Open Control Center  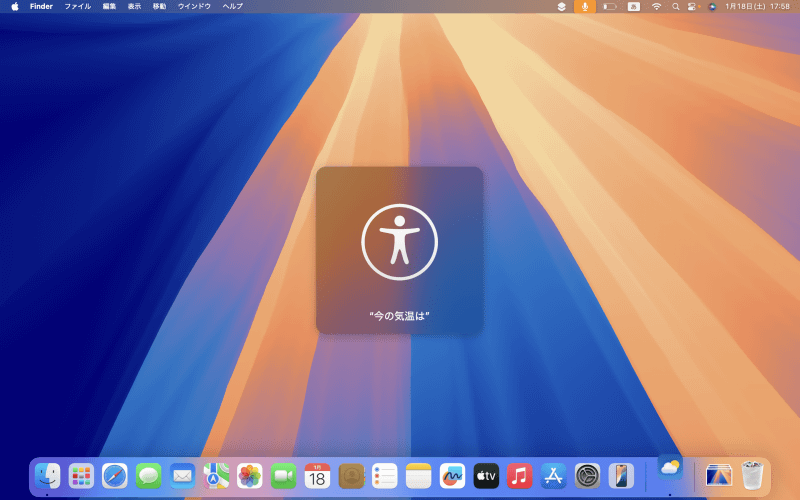(693, 7)
